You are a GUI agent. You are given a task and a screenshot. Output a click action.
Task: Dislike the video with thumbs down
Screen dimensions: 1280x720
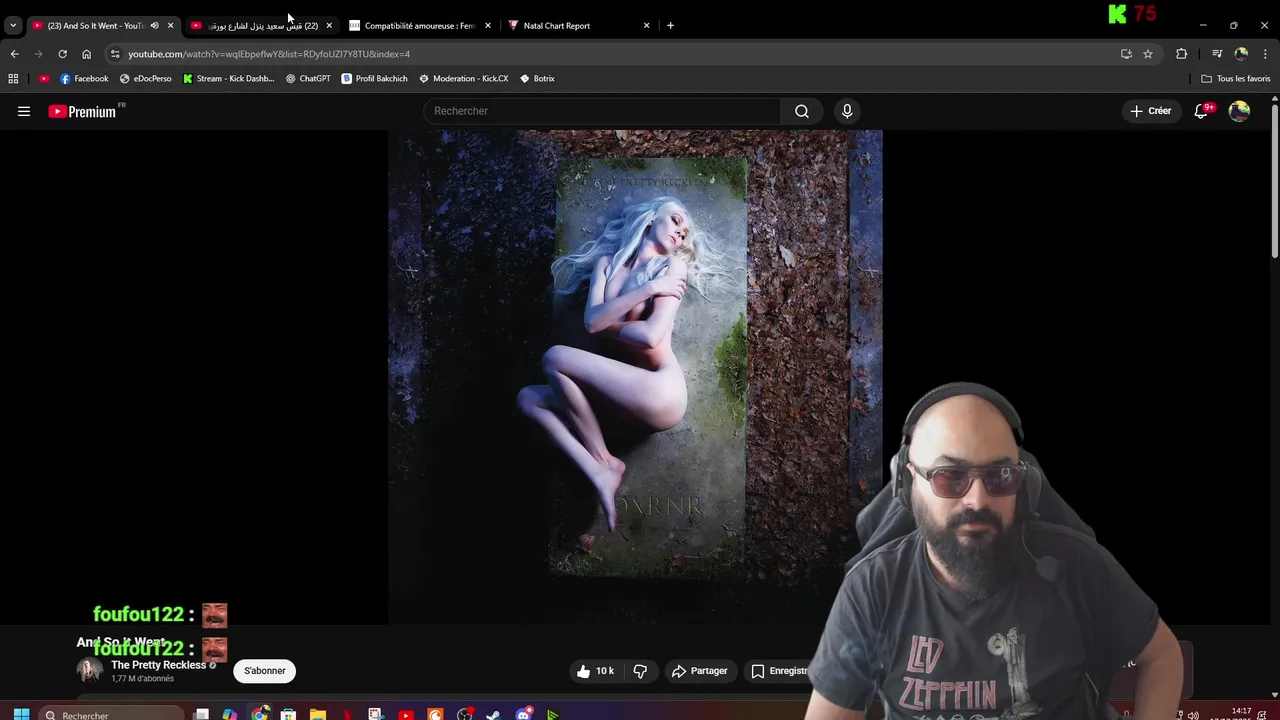tap(640, 671)
